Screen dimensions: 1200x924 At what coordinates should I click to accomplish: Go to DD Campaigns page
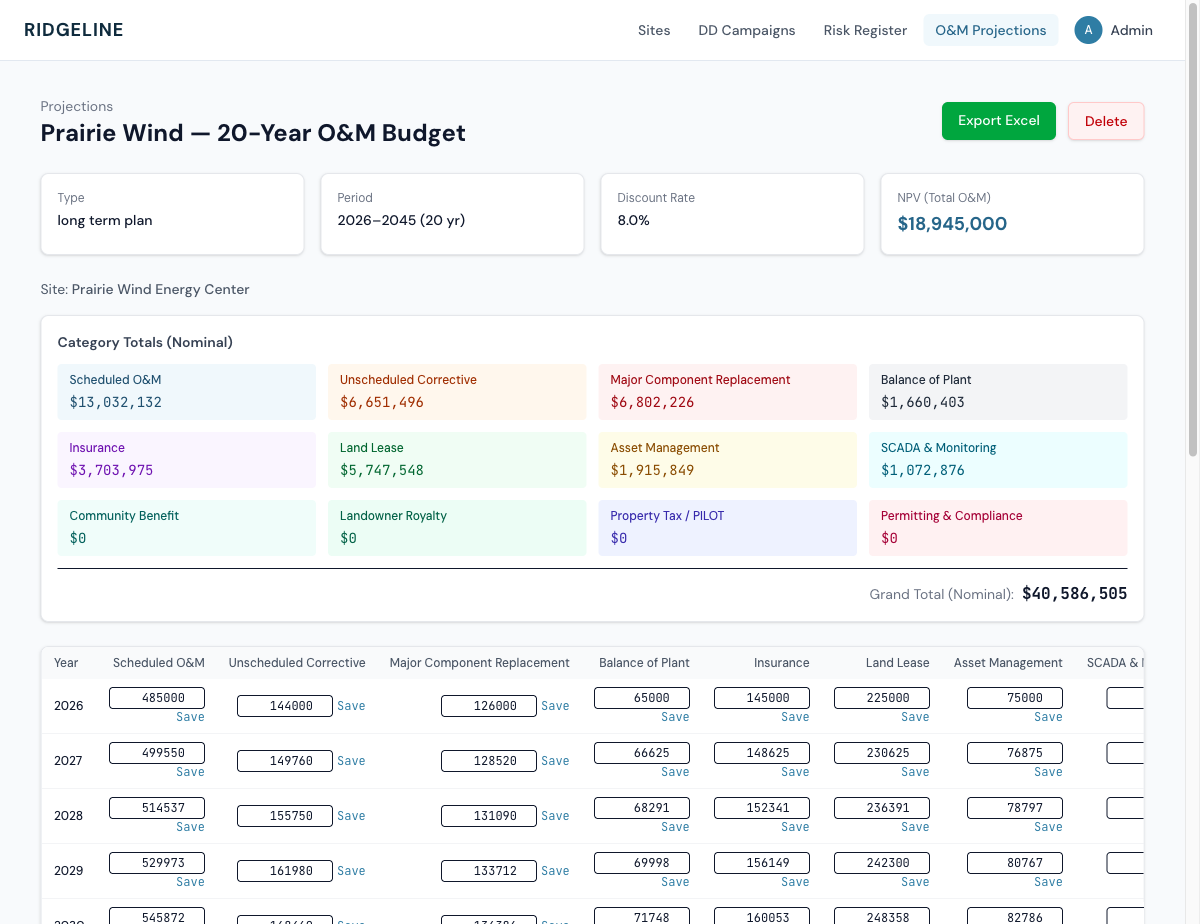(x=747, y=30)
